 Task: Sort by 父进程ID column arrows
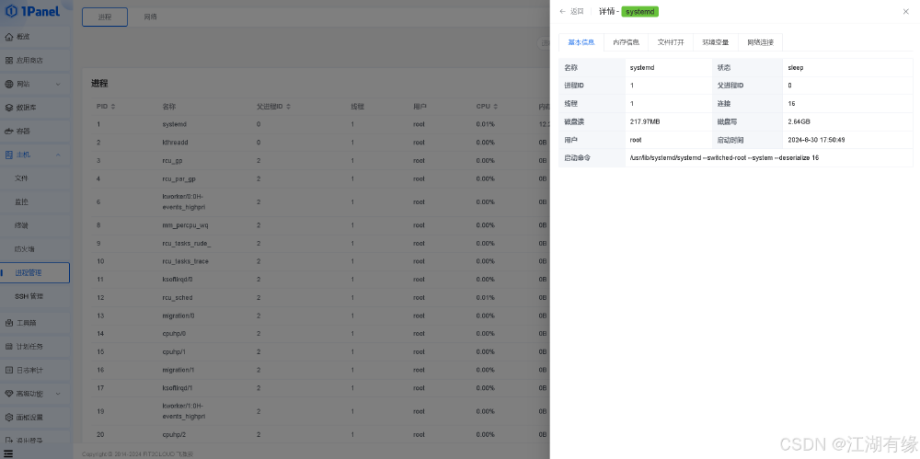click(289, 107)
